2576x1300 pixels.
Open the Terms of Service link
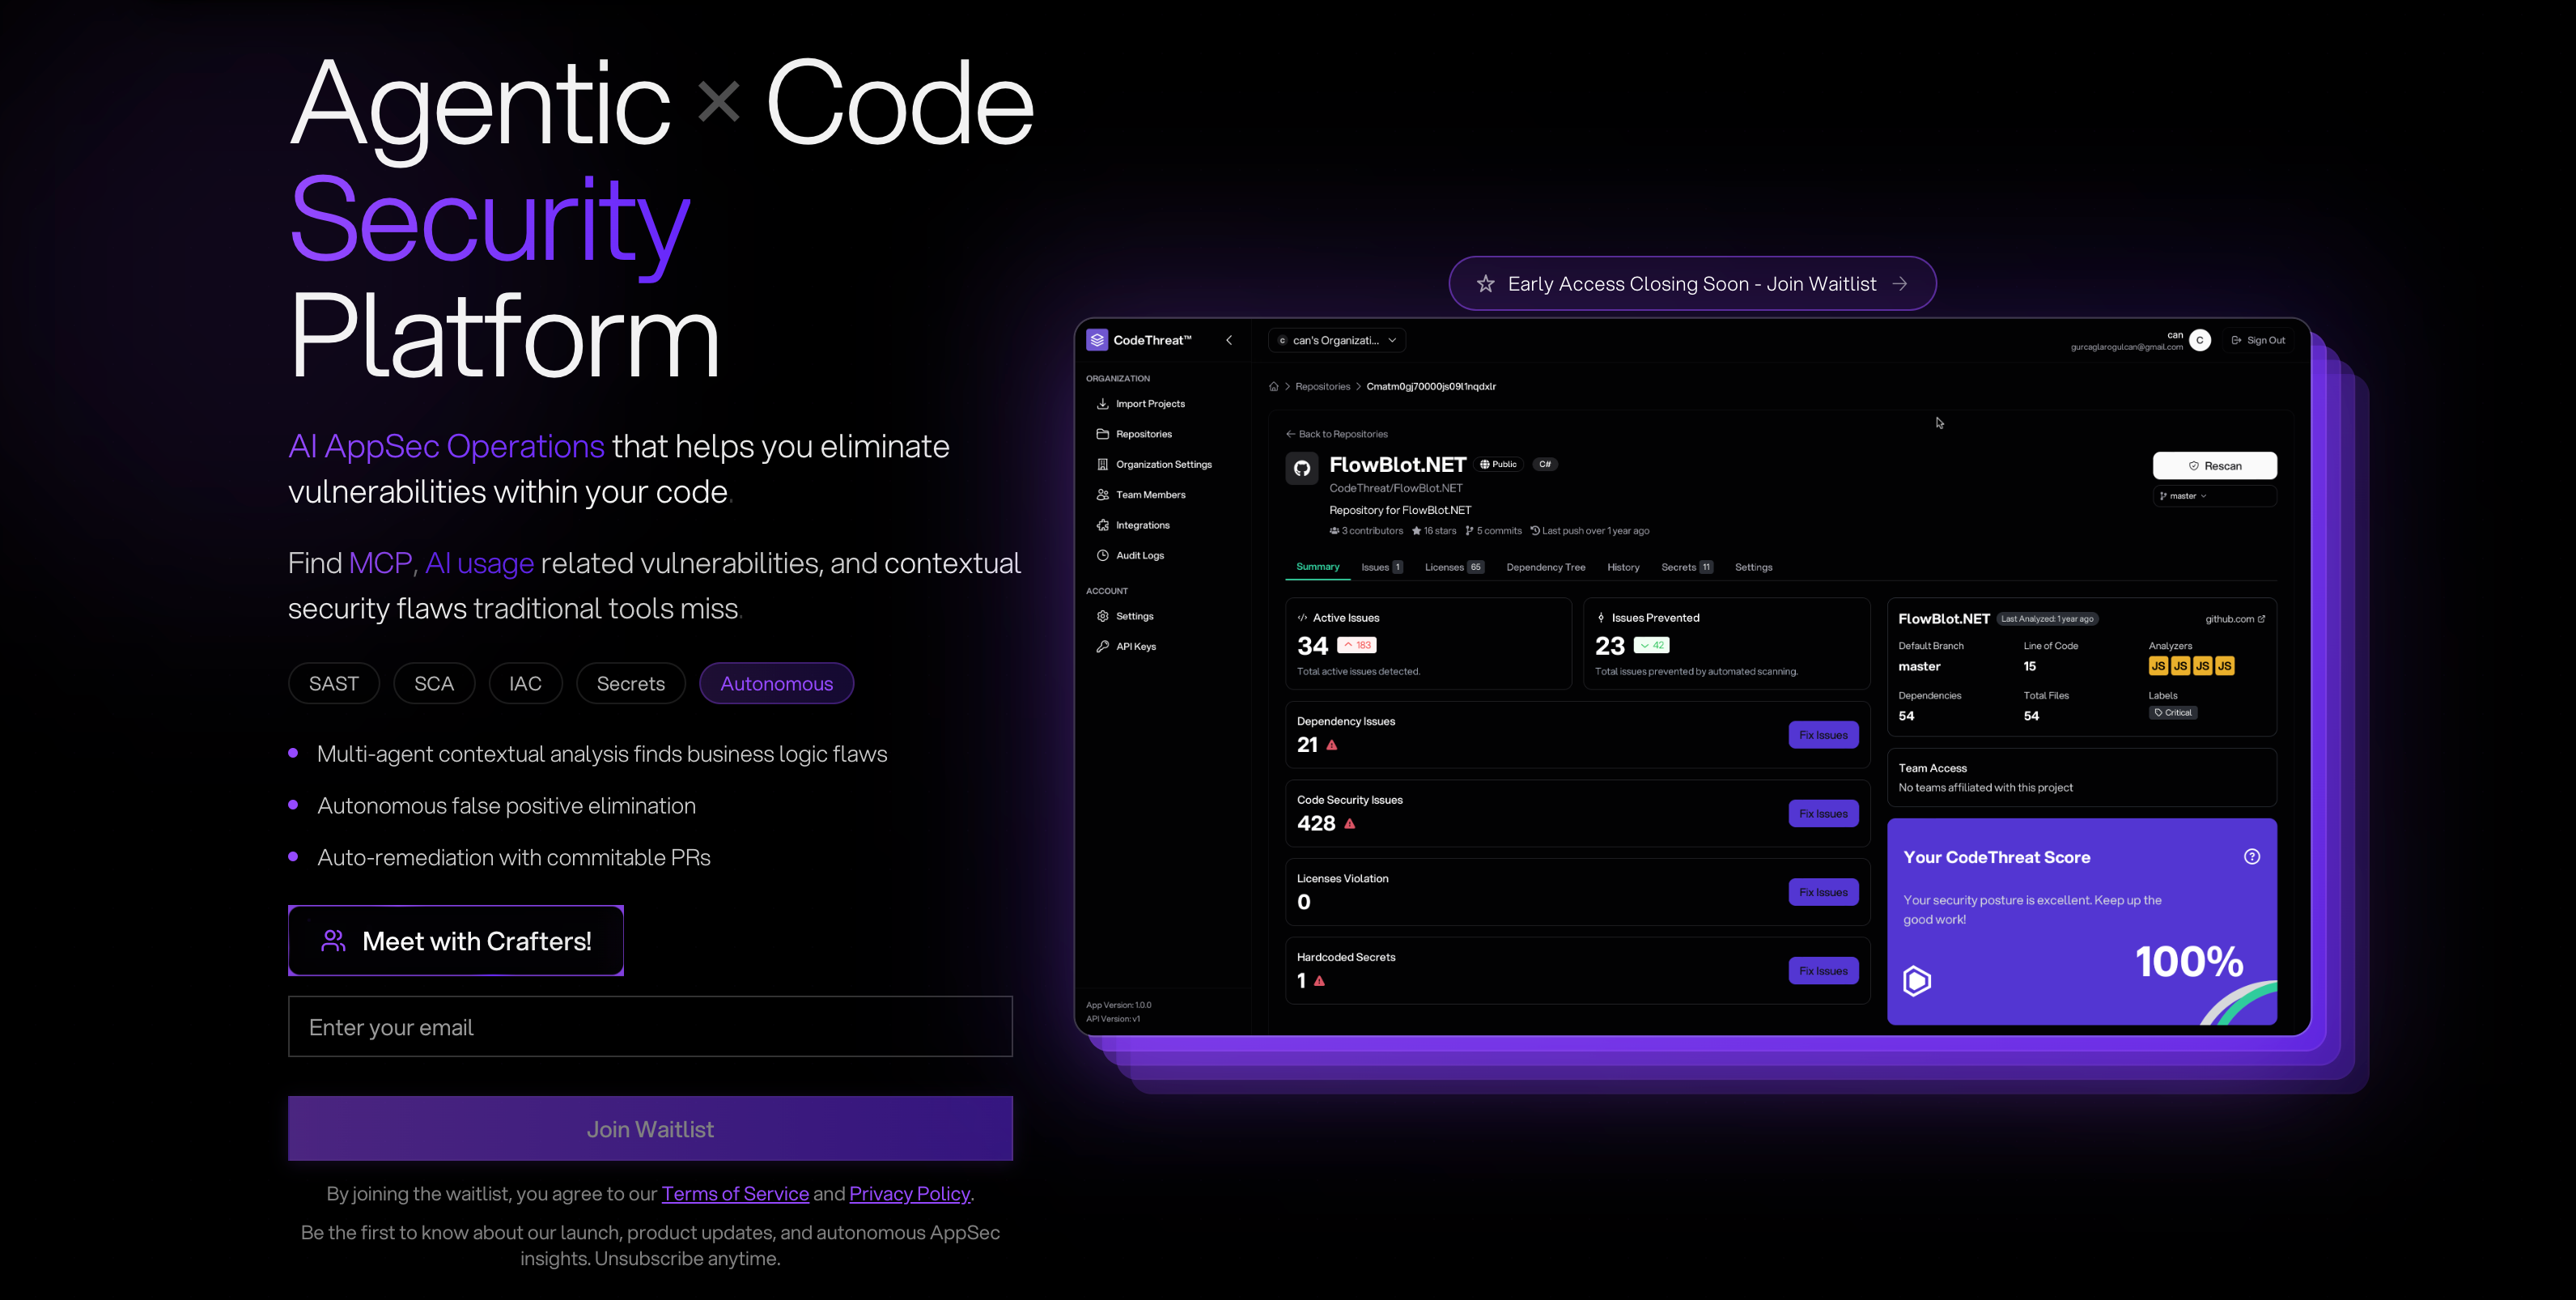pyautogui.click(x=735, y=1193)
